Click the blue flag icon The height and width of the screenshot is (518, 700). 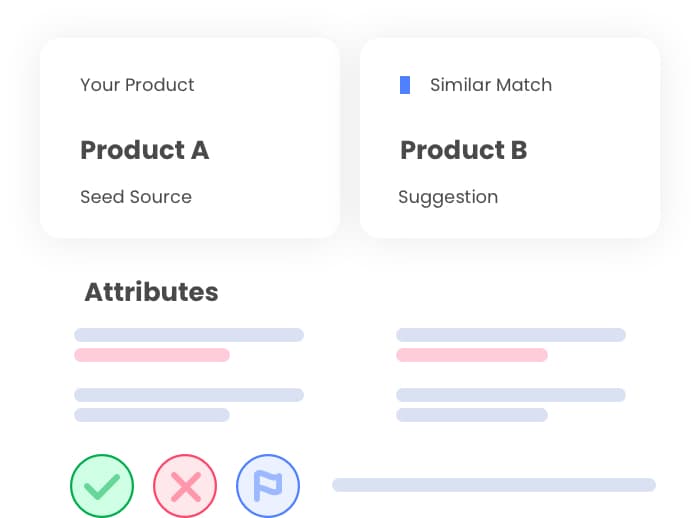pyautogui.click(x=268, y=487)
